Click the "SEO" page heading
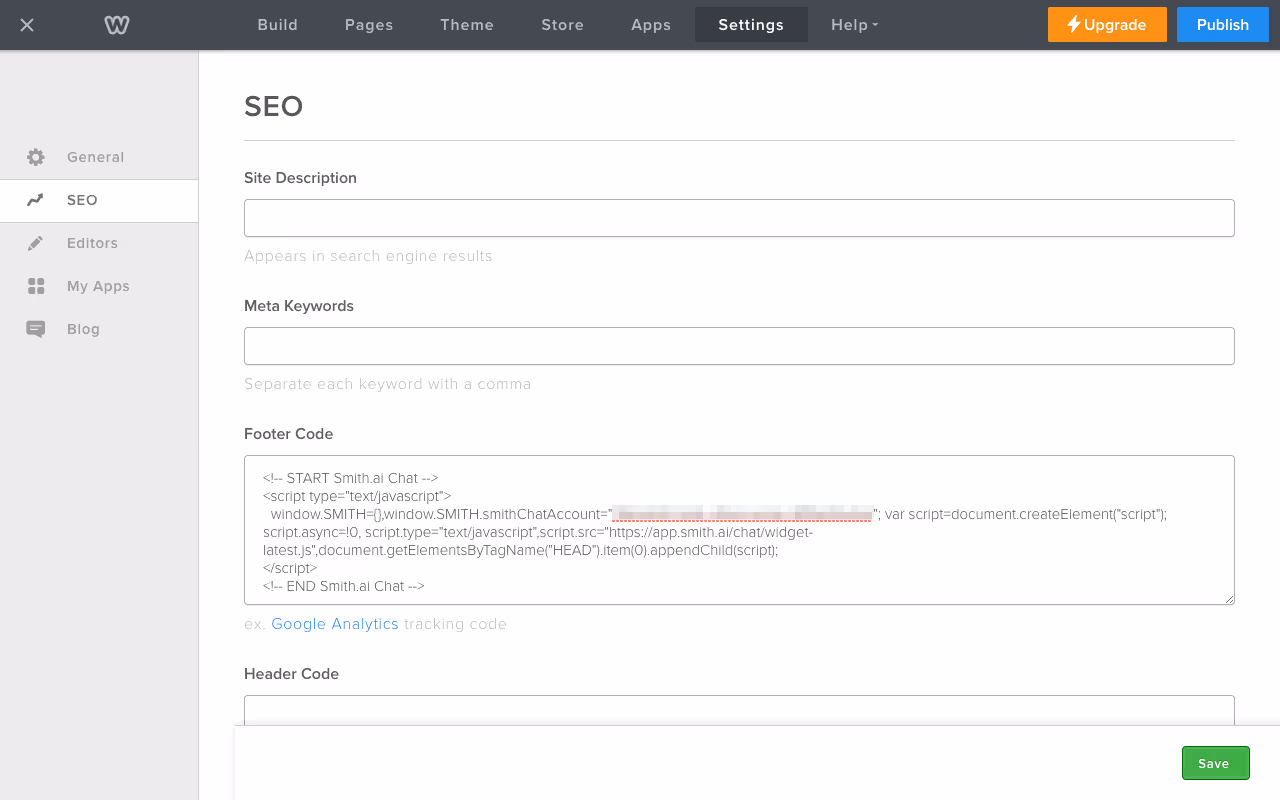Viewport: 1280px width, 800px height. (273, 106)
